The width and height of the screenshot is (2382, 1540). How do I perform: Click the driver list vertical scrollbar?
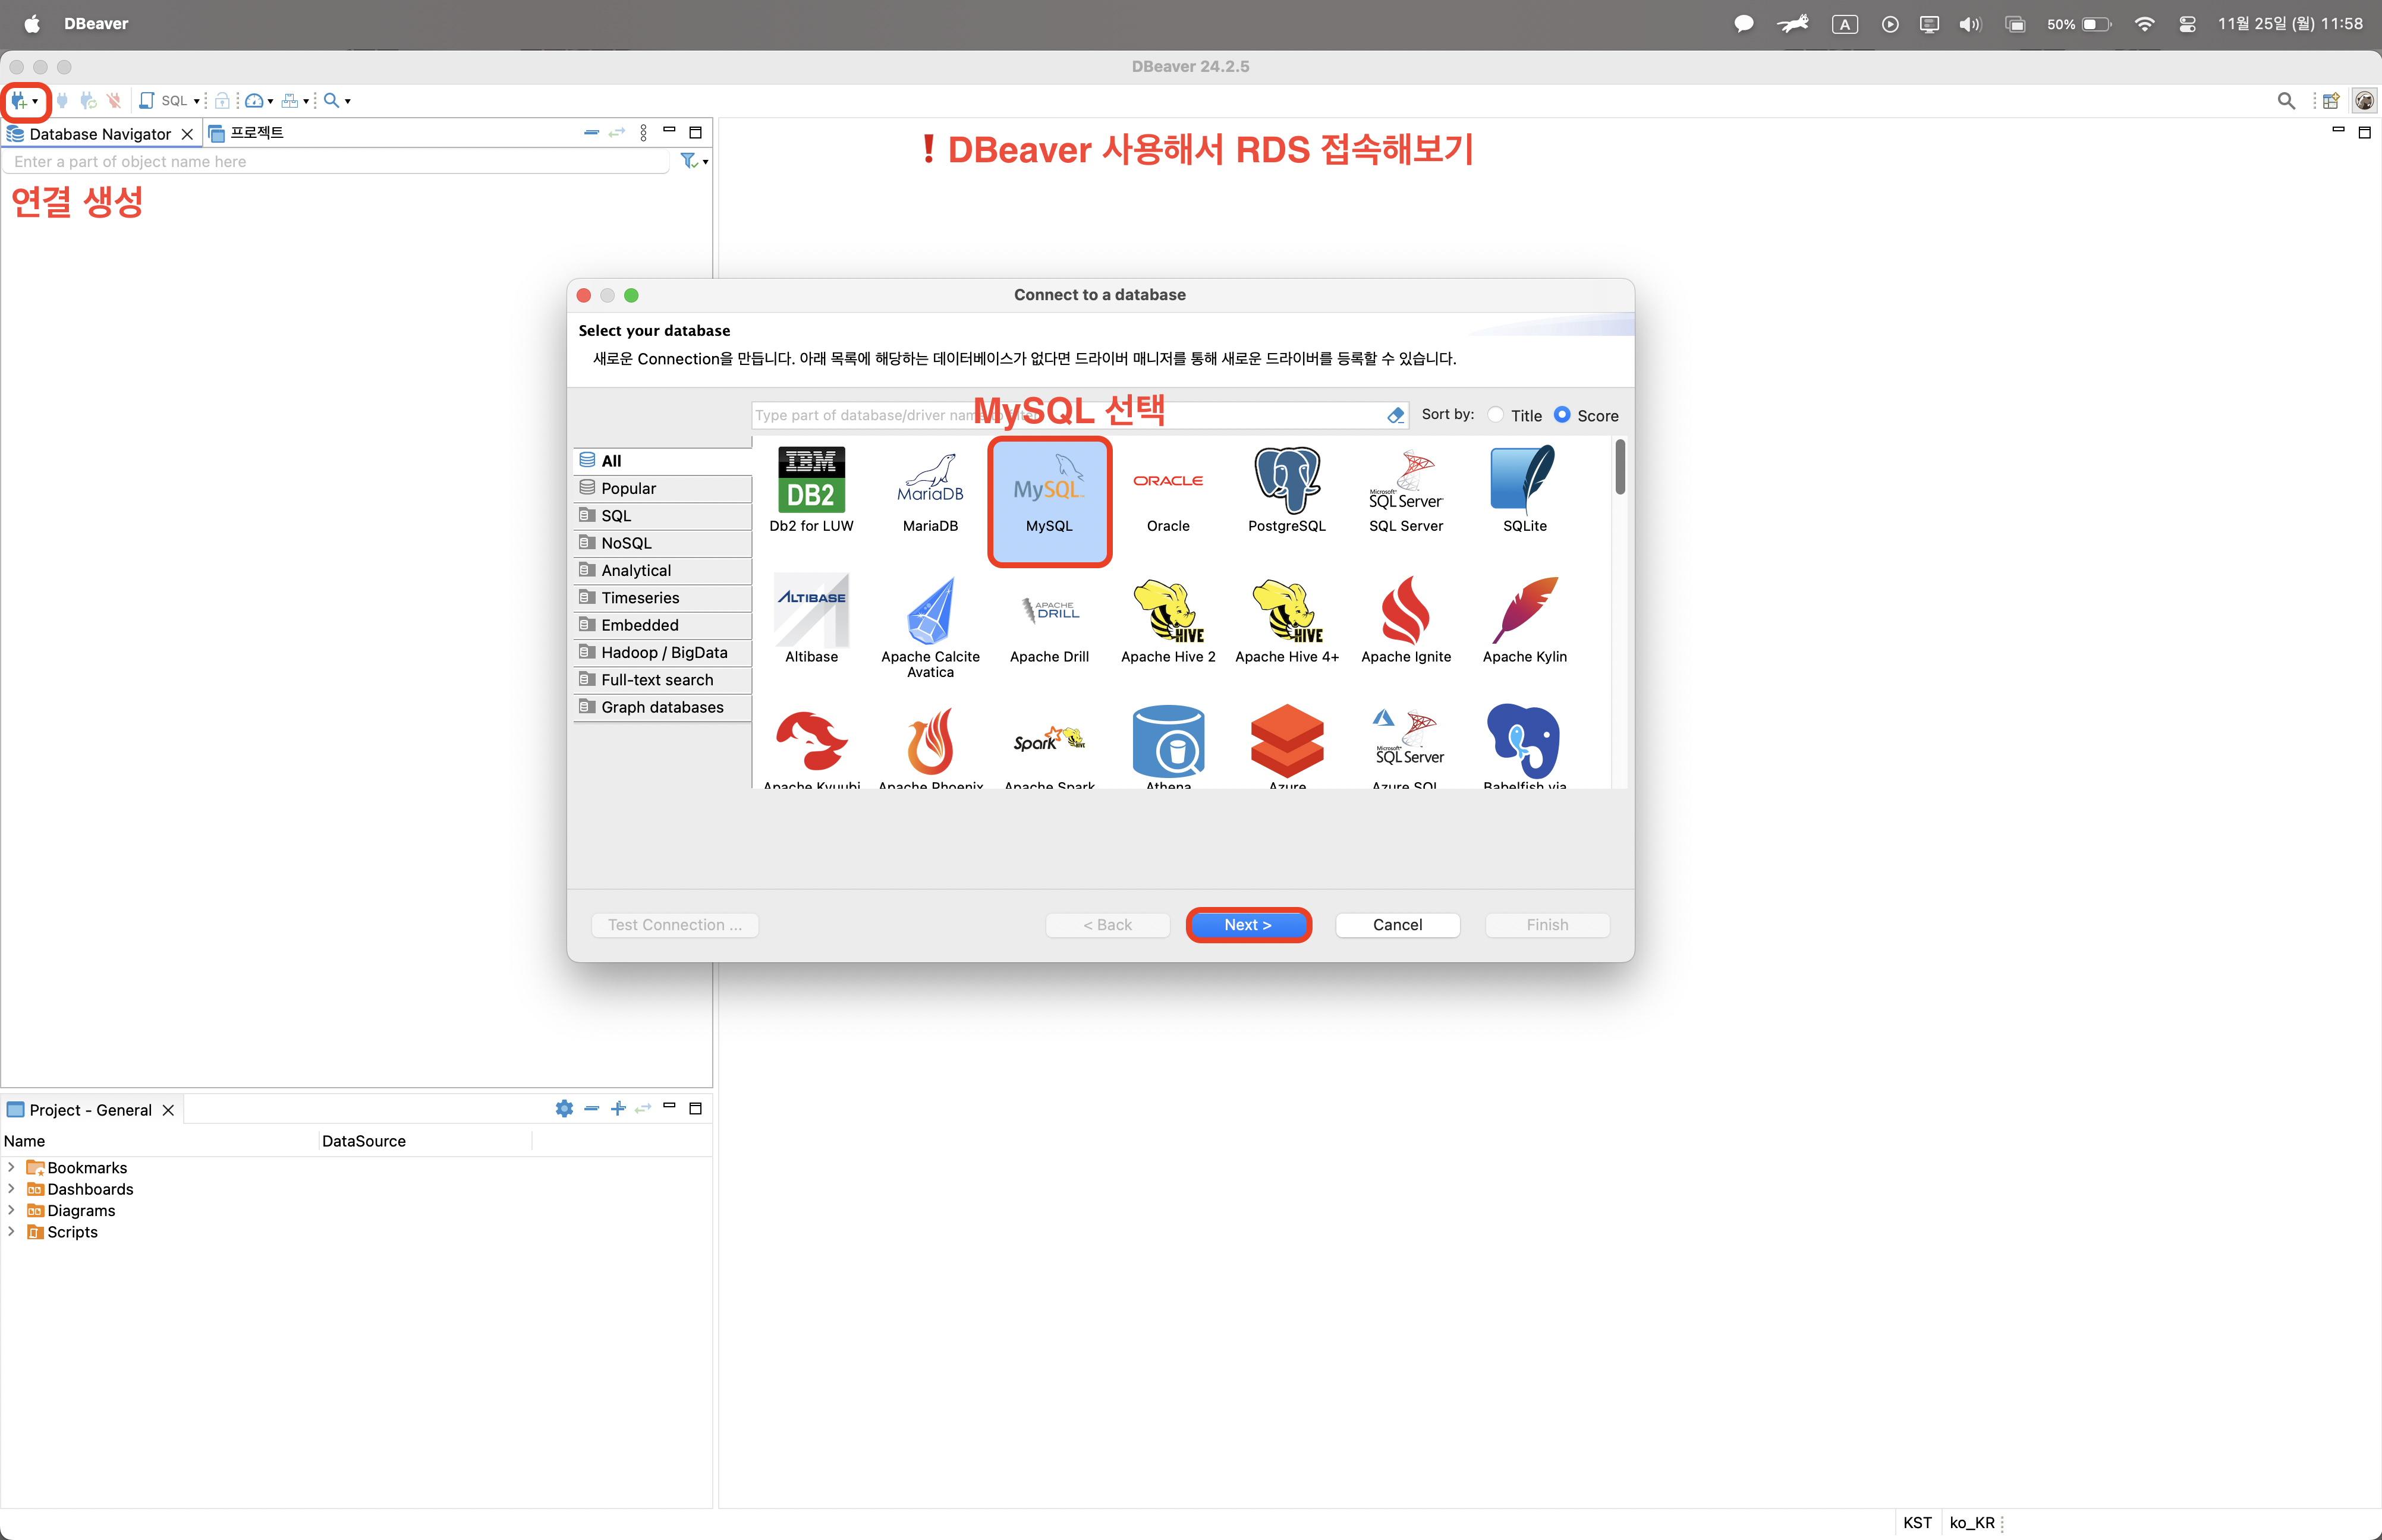[1619, 467]
